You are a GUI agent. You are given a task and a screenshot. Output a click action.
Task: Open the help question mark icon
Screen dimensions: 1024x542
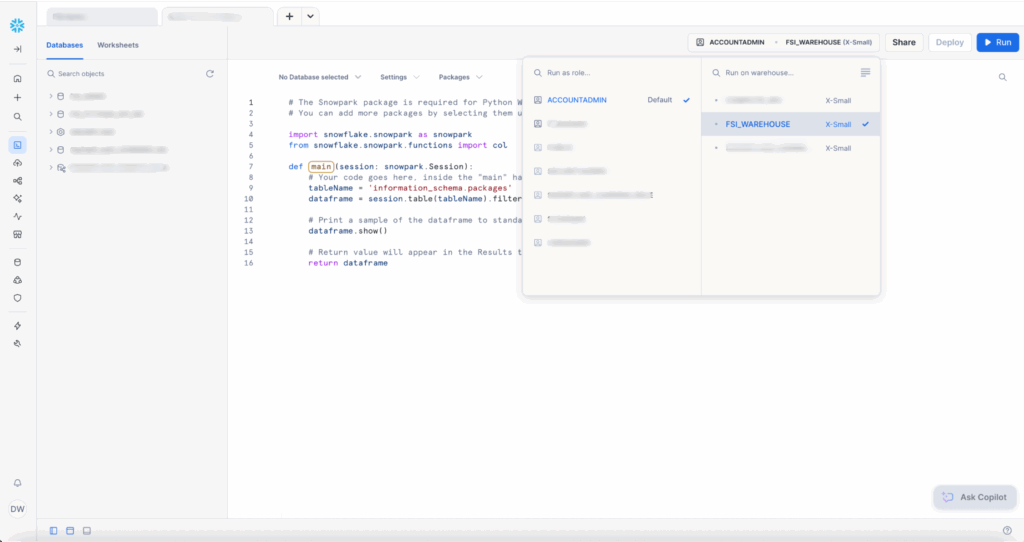[1007, 530]
